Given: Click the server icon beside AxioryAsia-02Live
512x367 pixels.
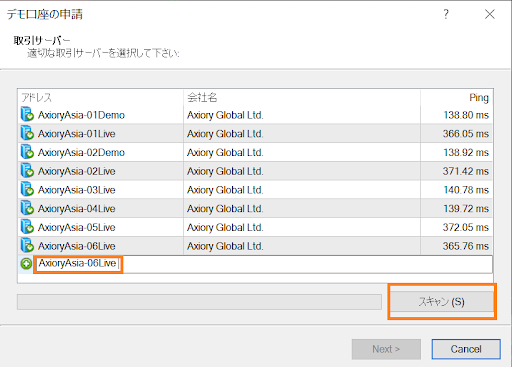Looking at the screenshot, I should coord(27,170).
